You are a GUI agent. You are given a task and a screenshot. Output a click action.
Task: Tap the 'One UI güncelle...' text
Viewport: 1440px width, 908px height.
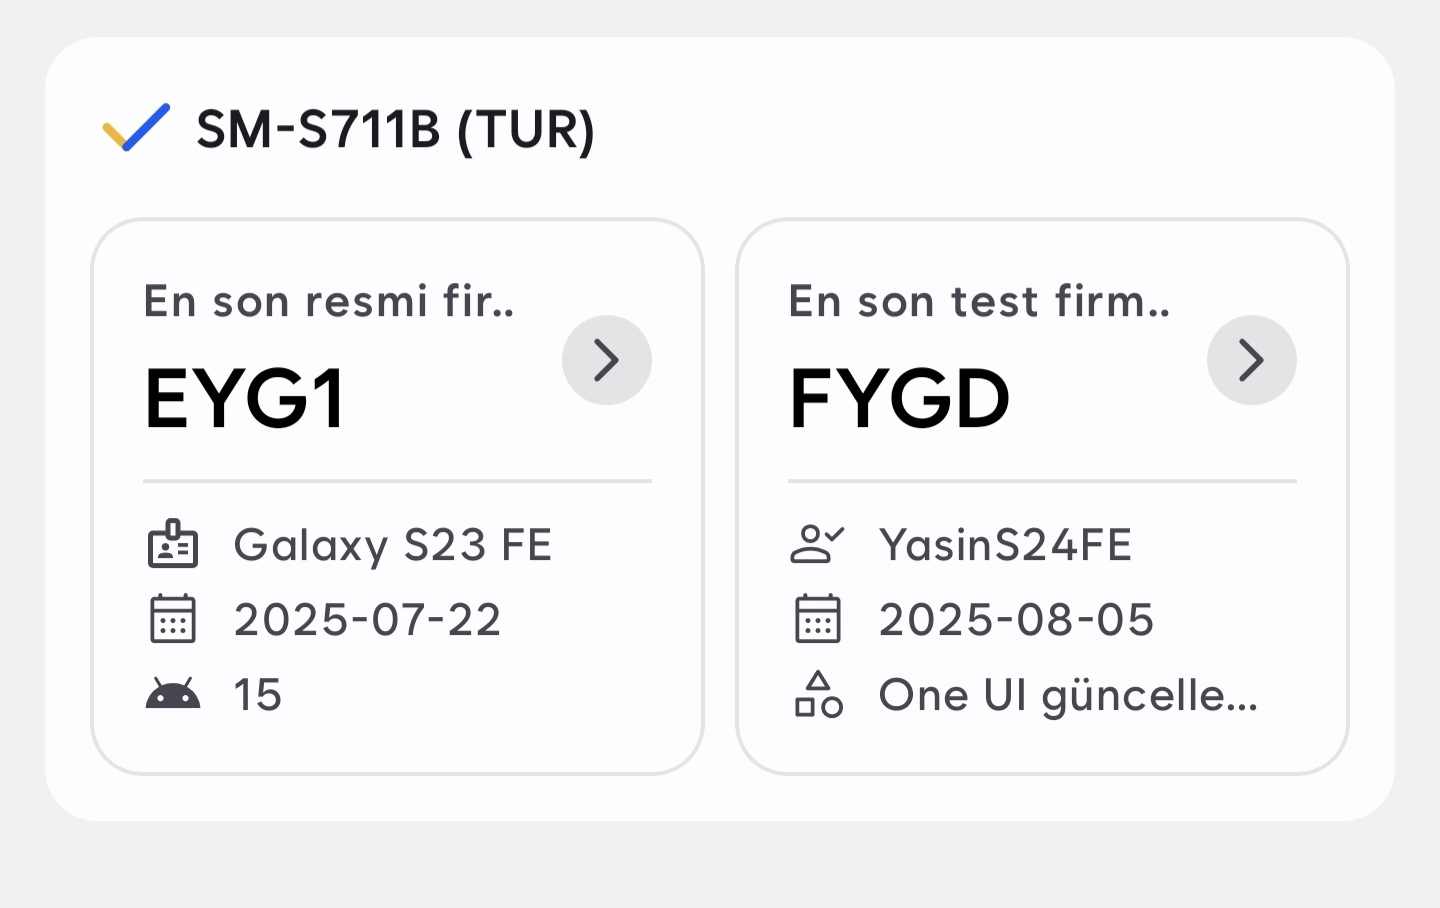(1068, 696)
